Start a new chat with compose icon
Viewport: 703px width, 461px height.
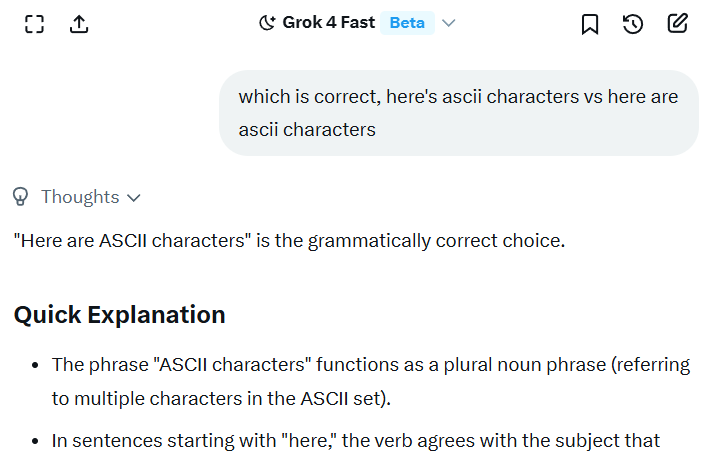coord(678,23)
